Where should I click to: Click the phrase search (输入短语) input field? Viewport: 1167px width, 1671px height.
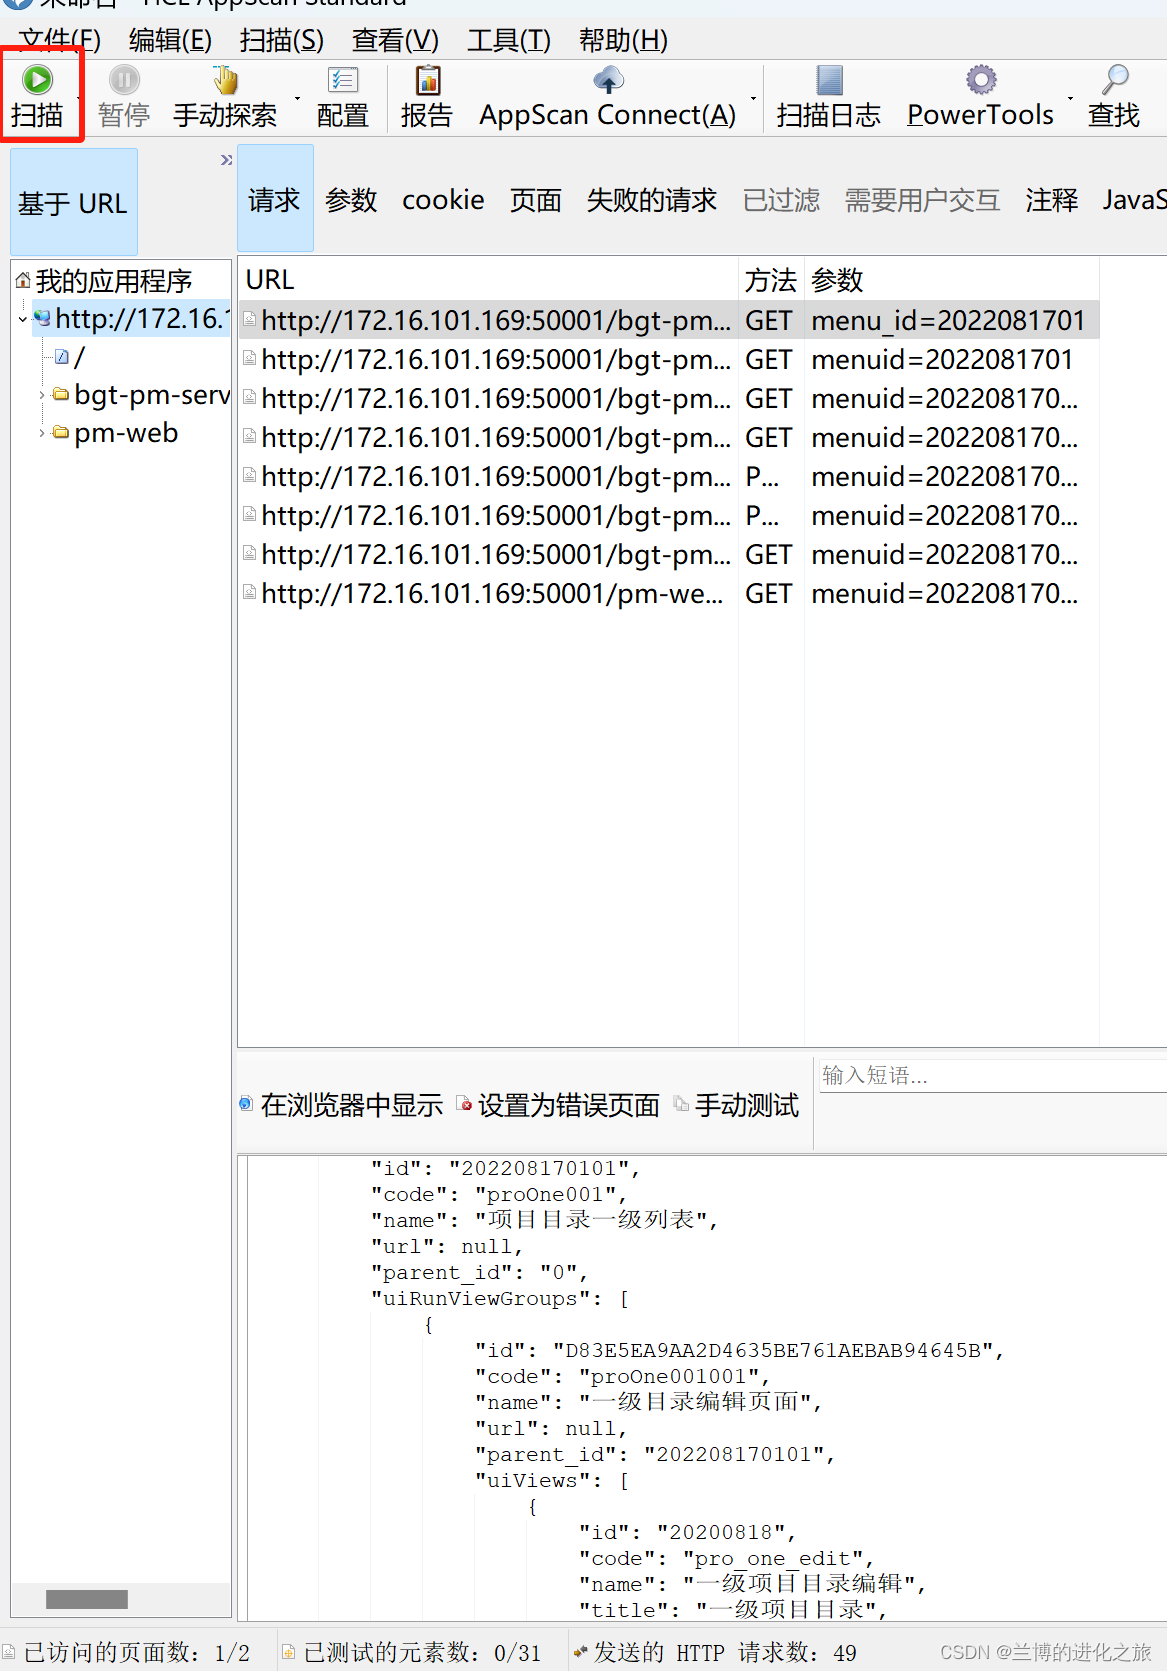point(992,1075)
